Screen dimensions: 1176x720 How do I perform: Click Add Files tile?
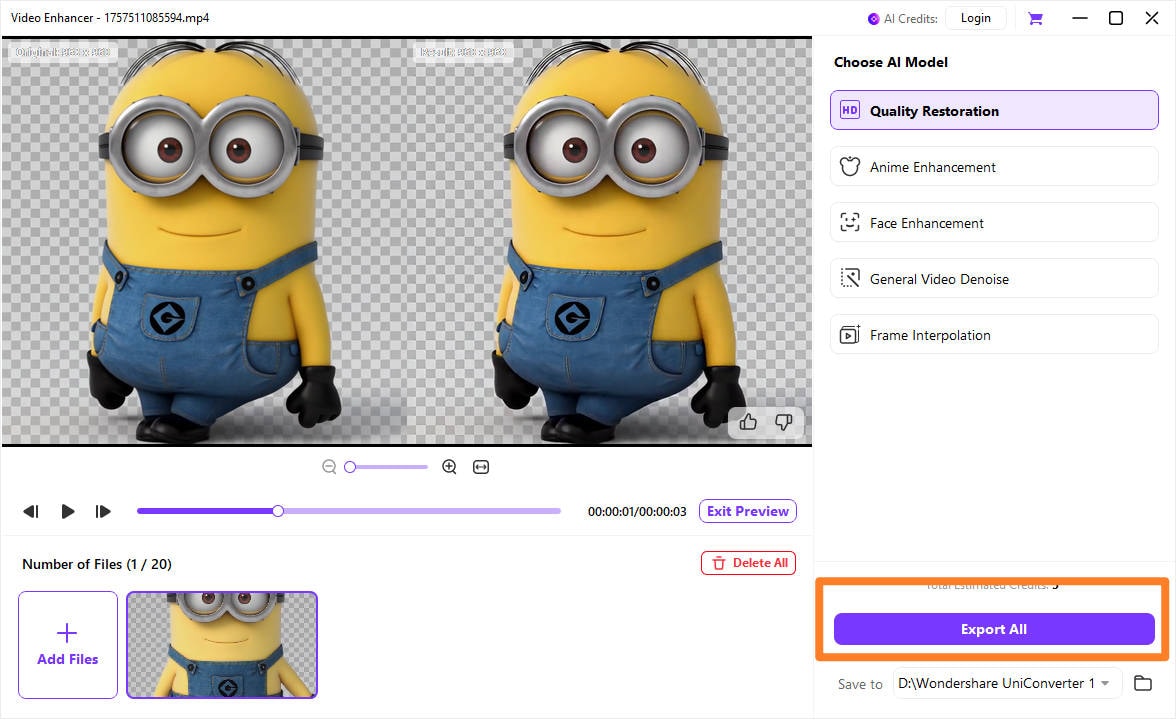coord(68,645)
